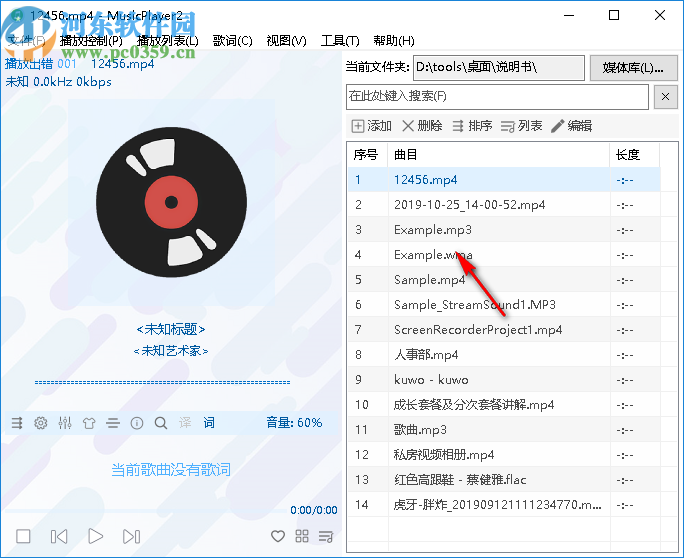Select track 12456.mp4 in playlist
The image size is (684, 558).
504,180
